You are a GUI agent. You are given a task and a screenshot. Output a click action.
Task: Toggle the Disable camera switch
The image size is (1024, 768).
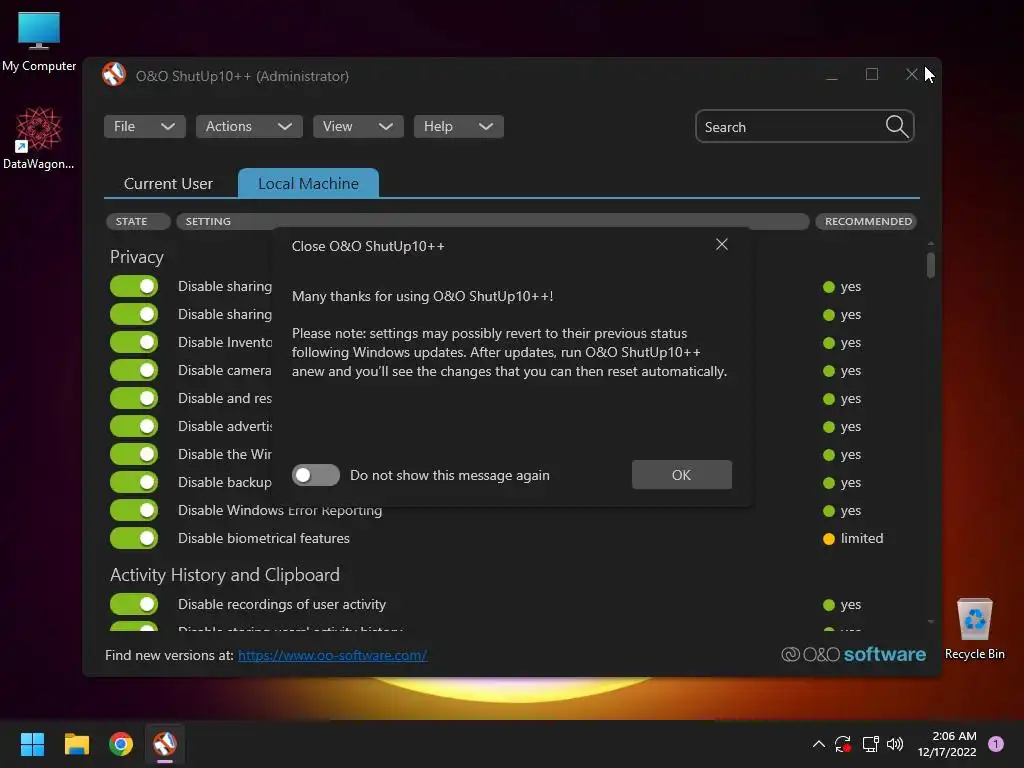134,370
